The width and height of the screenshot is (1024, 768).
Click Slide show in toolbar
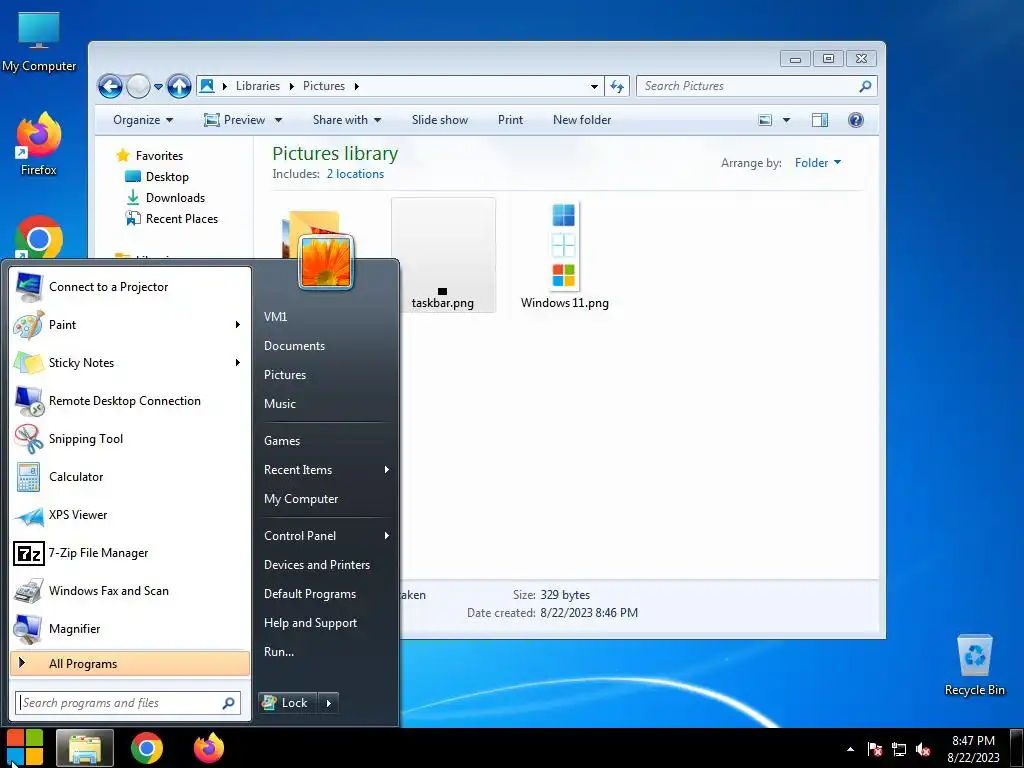tap(440, 120)
